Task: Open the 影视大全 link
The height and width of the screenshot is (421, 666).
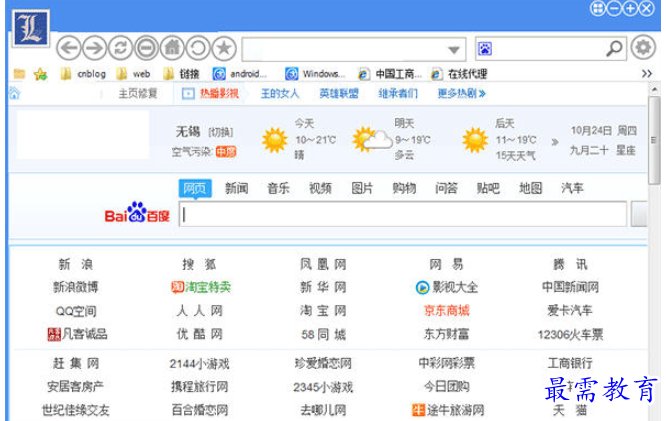Action: click(x=446, y=287)
